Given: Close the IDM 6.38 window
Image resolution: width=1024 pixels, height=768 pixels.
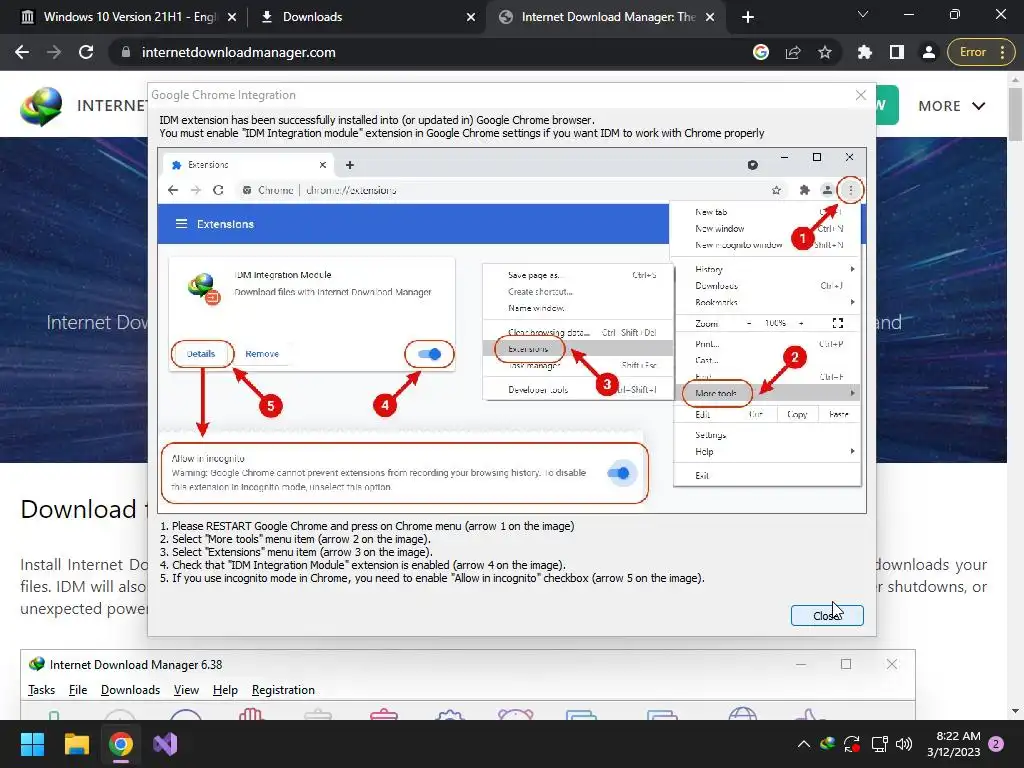Looking at the screenshot, I should point(892,664).
